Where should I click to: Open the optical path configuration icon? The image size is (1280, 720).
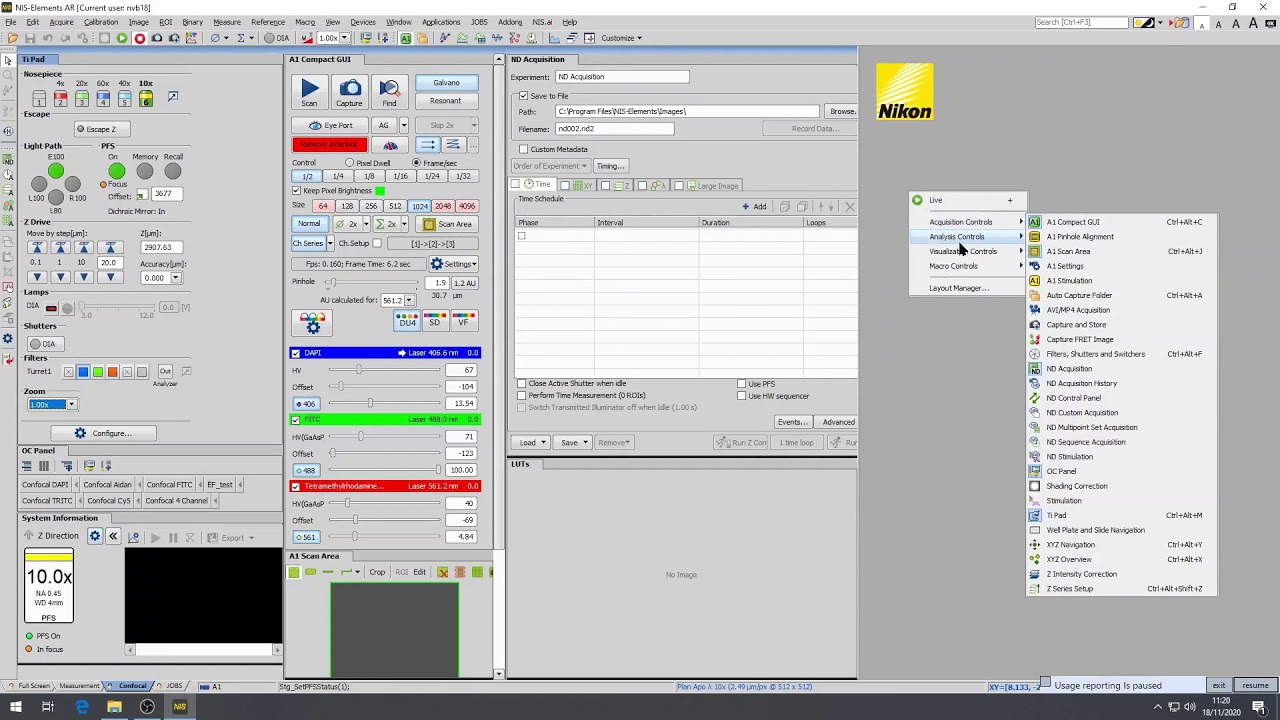[313, 323]
